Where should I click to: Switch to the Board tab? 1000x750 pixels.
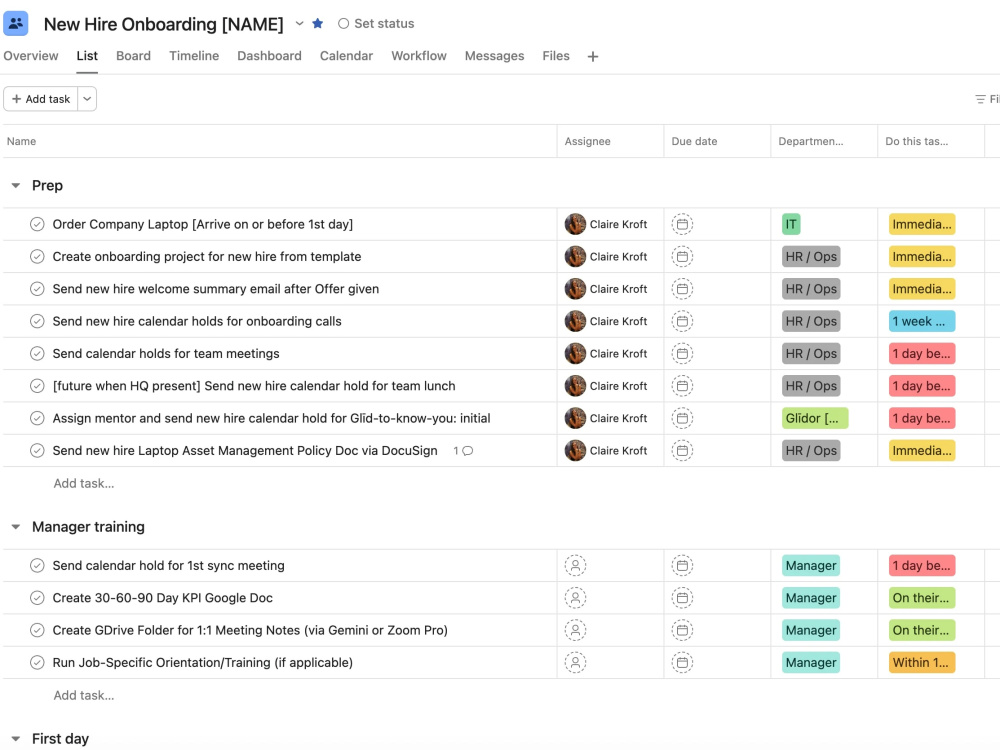tap(133, 56)
